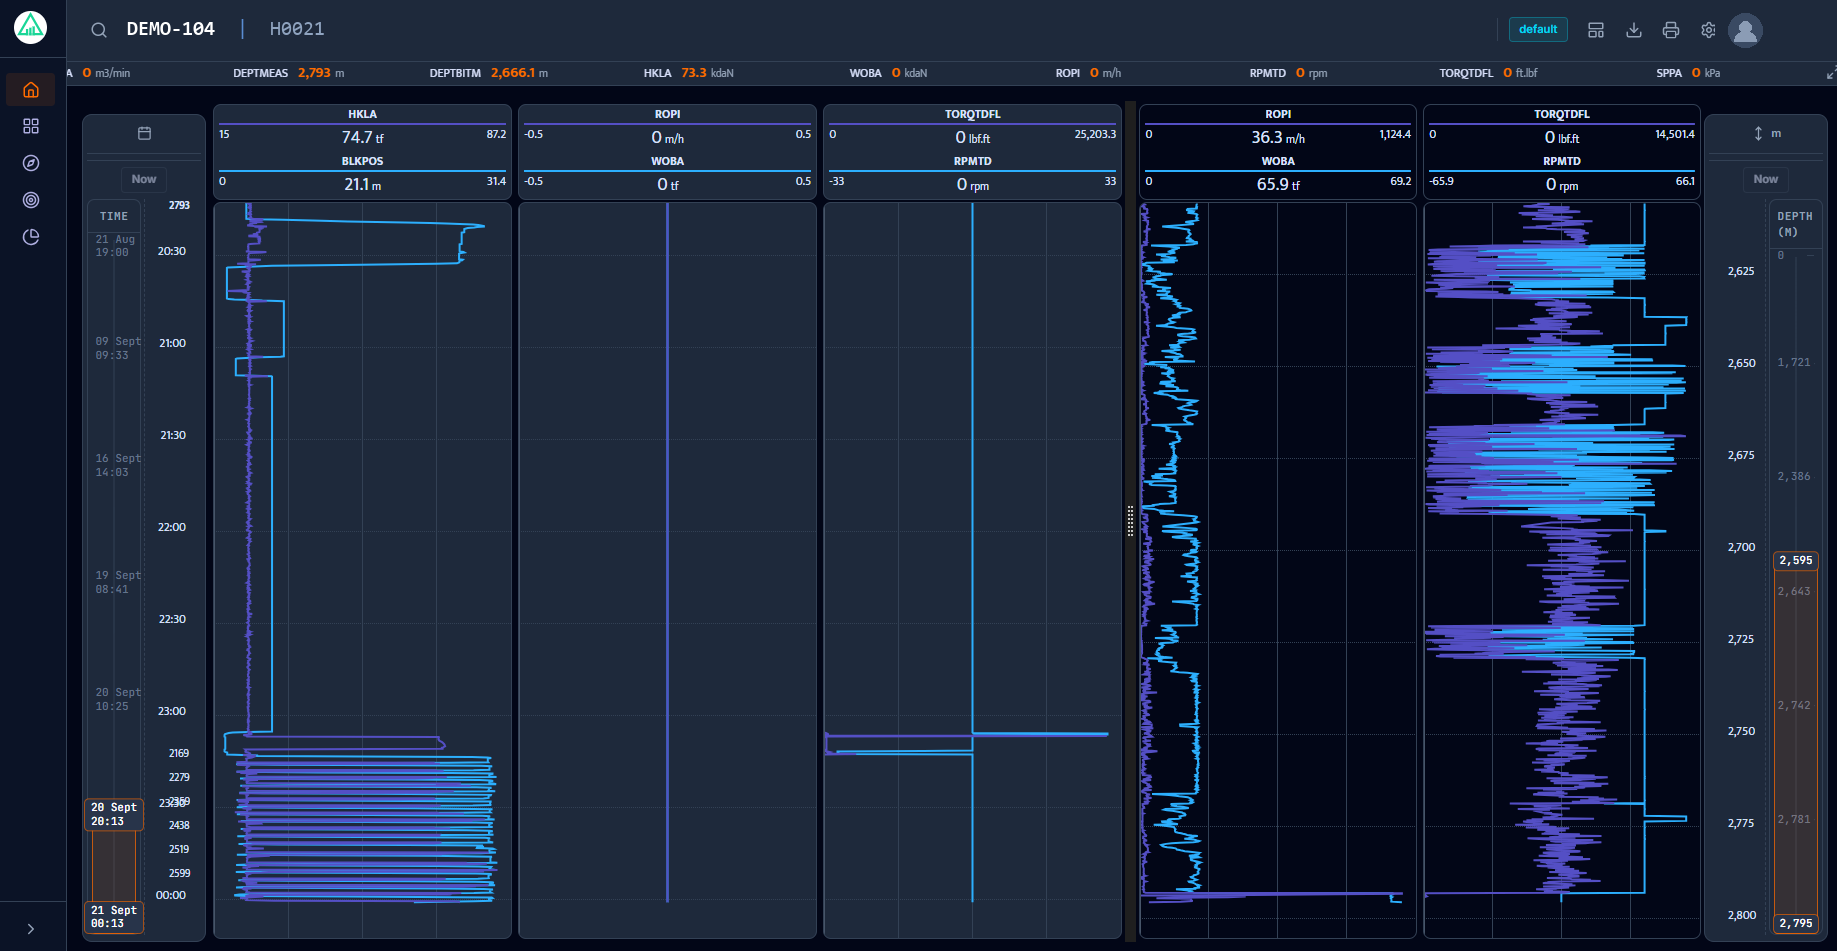Click the WOBA header showing 0 tf
This screenshot has width=1837, height=951.
(x=667, y=174)
